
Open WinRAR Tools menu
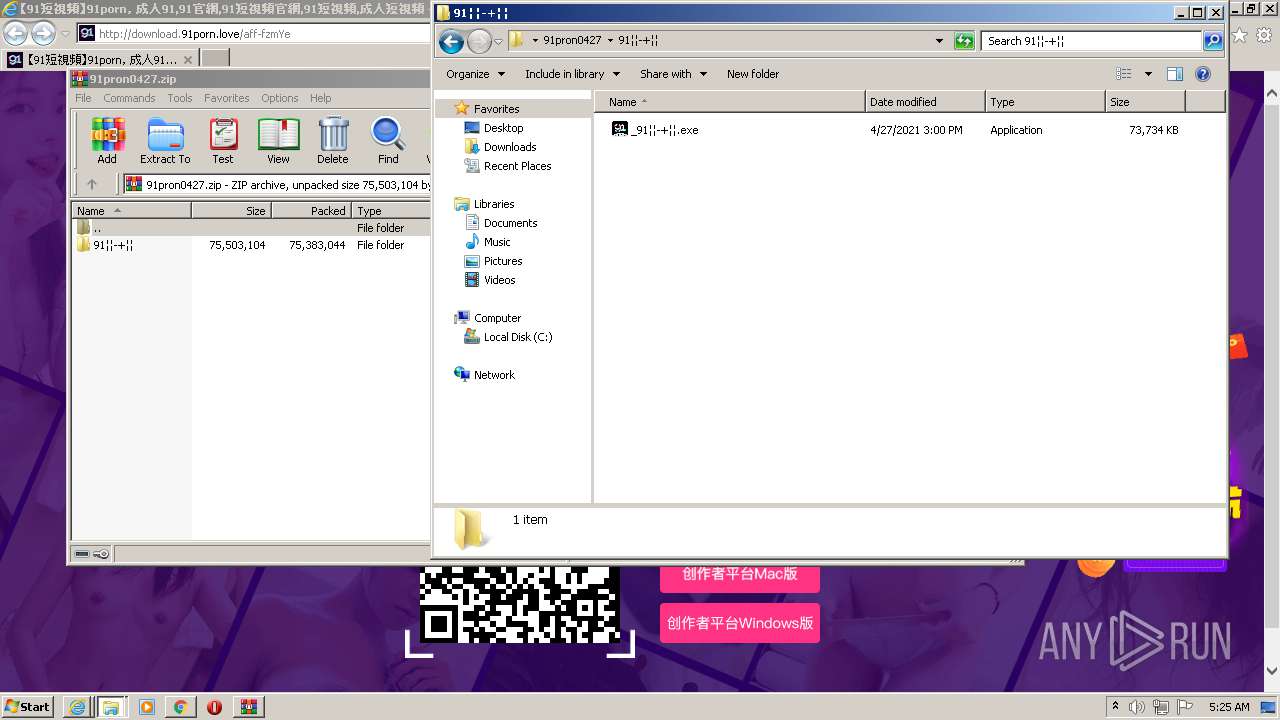click(x=180, y=98)
